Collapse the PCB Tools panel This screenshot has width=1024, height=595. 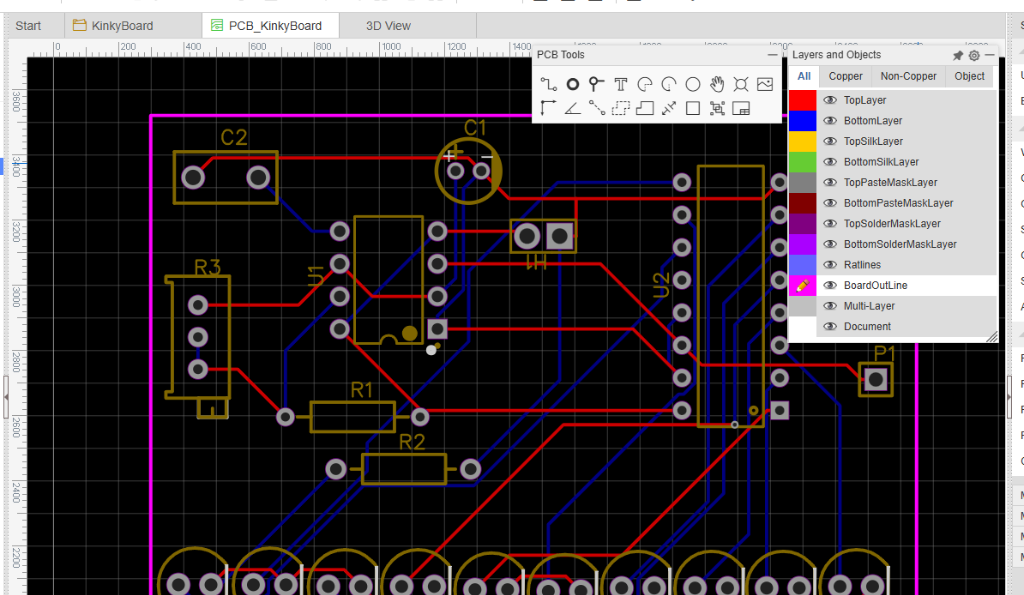click(x=771, y=55)
